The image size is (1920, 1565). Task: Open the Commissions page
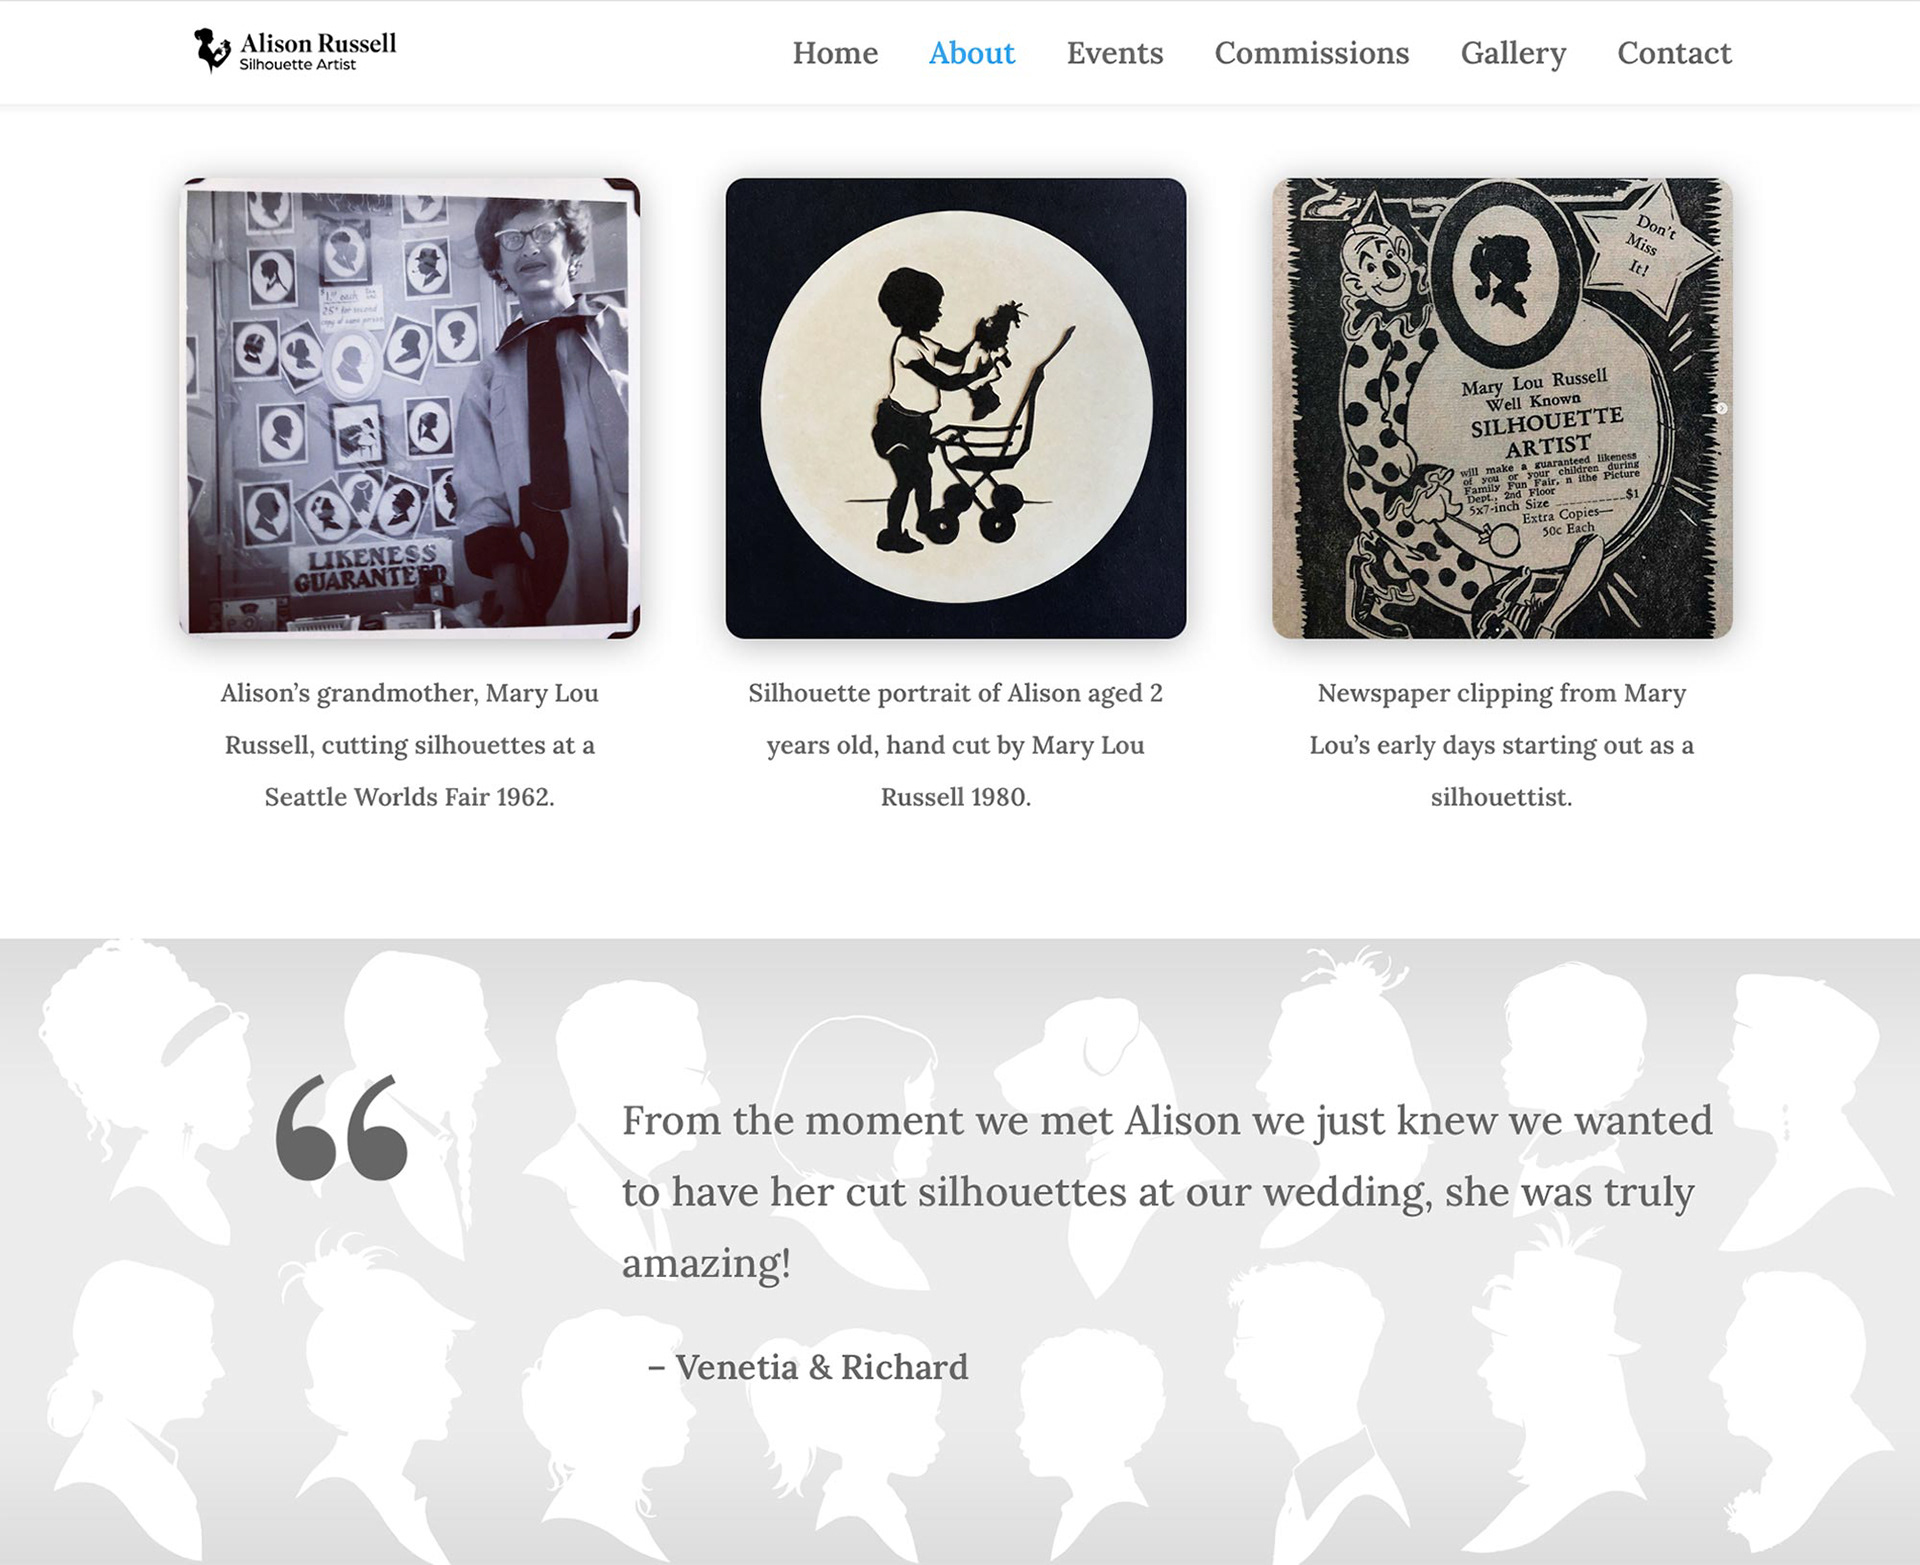click(x=1312, y=53)
